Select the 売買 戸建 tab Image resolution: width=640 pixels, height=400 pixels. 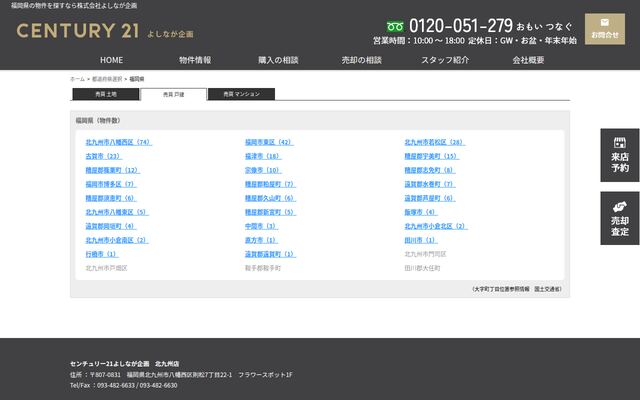coord(173,94)
